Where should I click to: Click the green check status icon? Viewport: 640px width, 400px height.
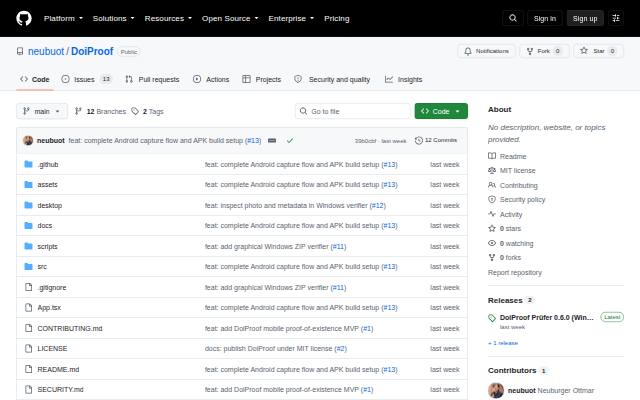click(x=290, y=140)
